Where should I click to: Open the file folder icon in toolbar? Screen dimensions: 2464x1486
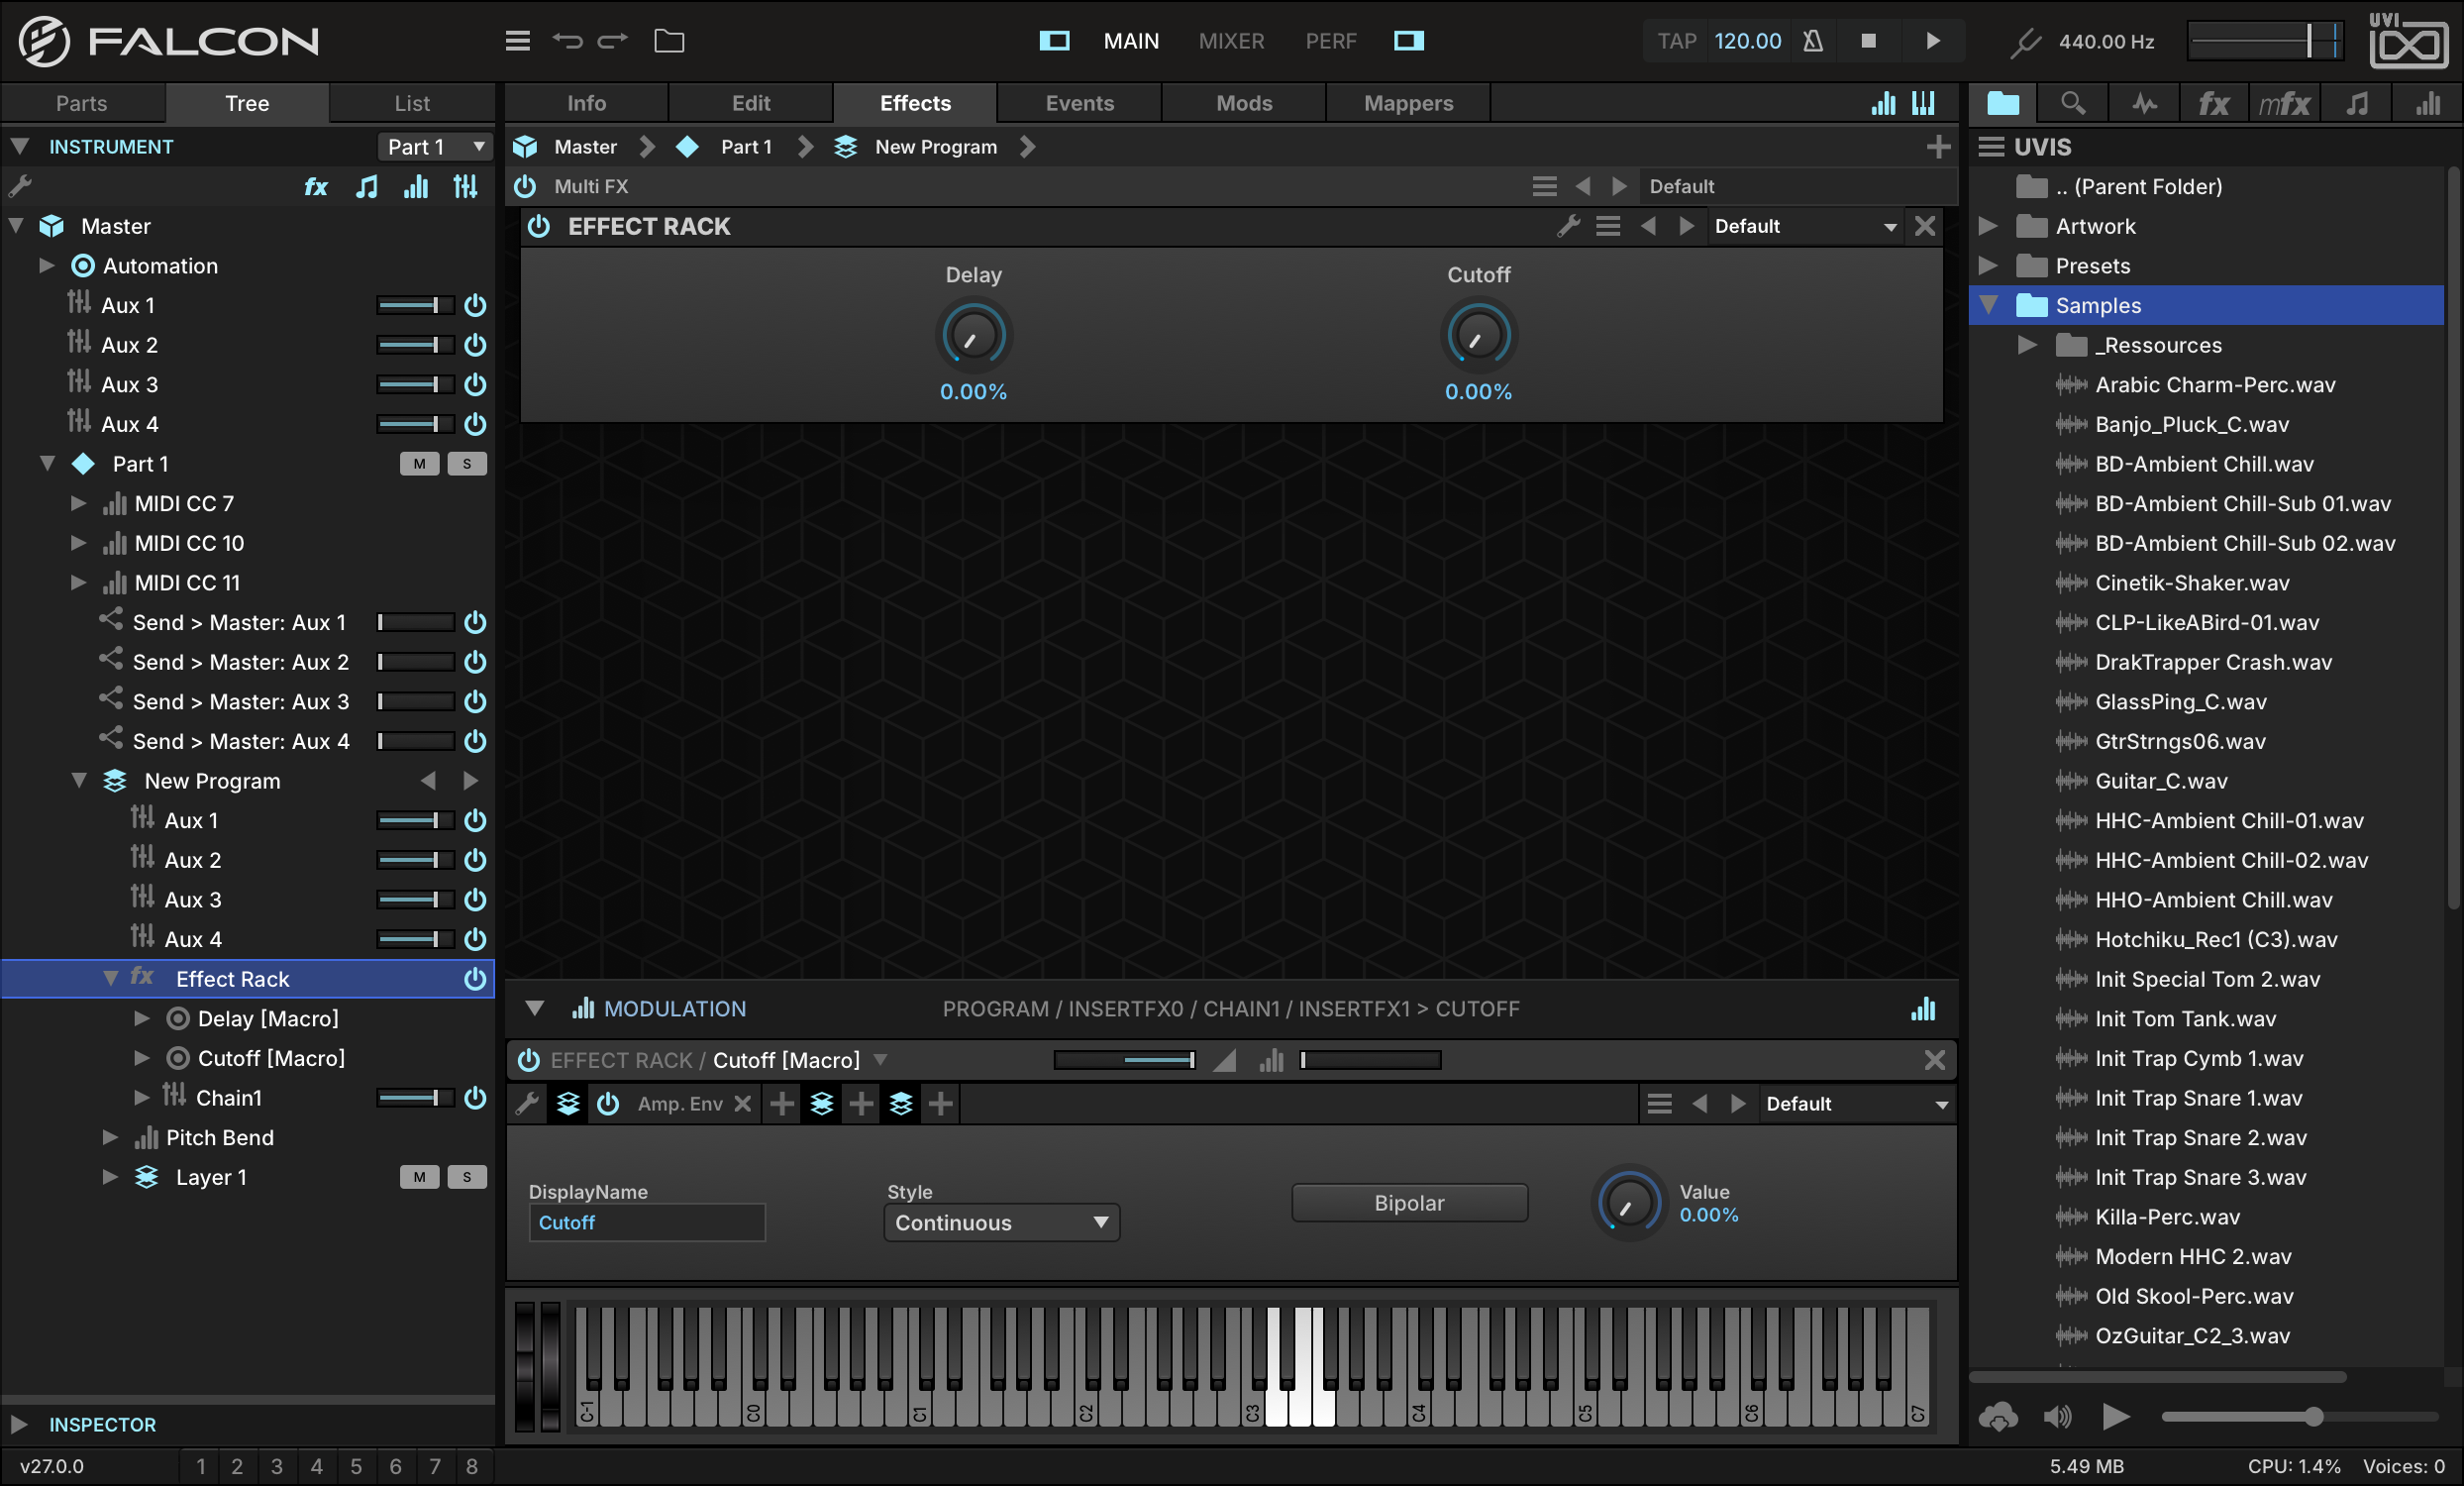click(669, 41)
